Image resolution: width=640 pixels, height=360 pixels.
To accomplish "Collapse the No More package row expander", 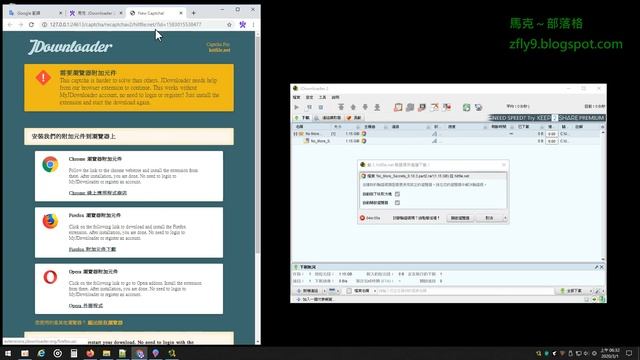I will tap(295, 133).
